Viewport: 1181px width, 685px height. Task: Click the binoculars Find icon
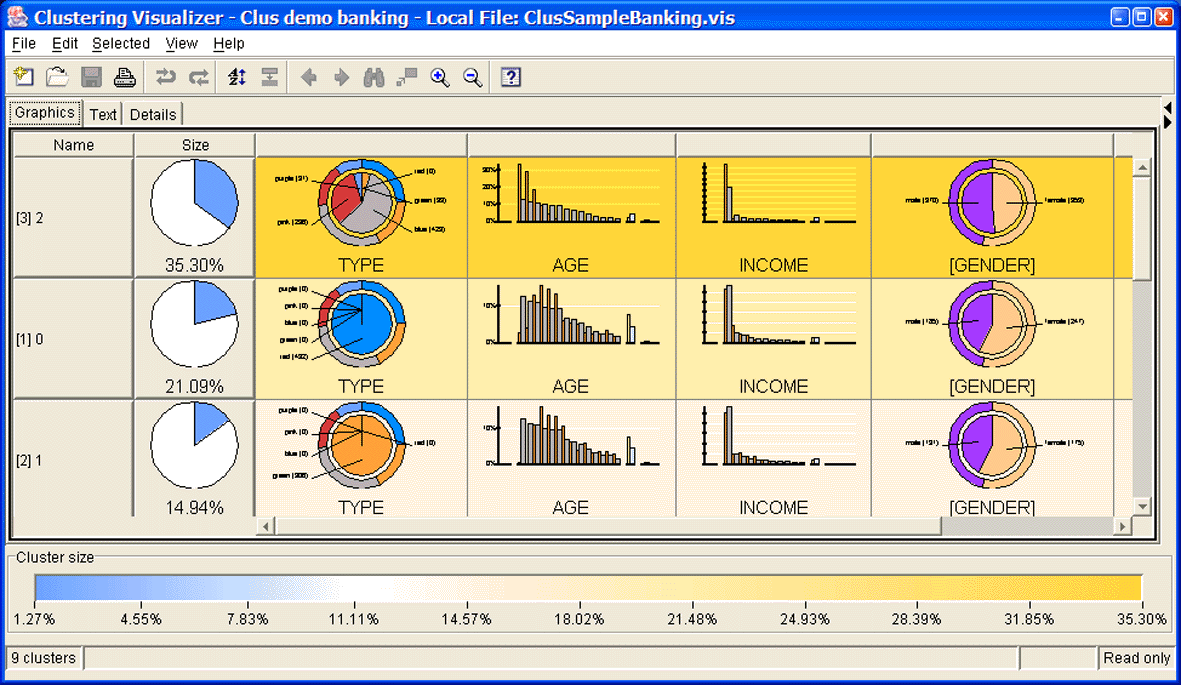click(x=374, y=77)
